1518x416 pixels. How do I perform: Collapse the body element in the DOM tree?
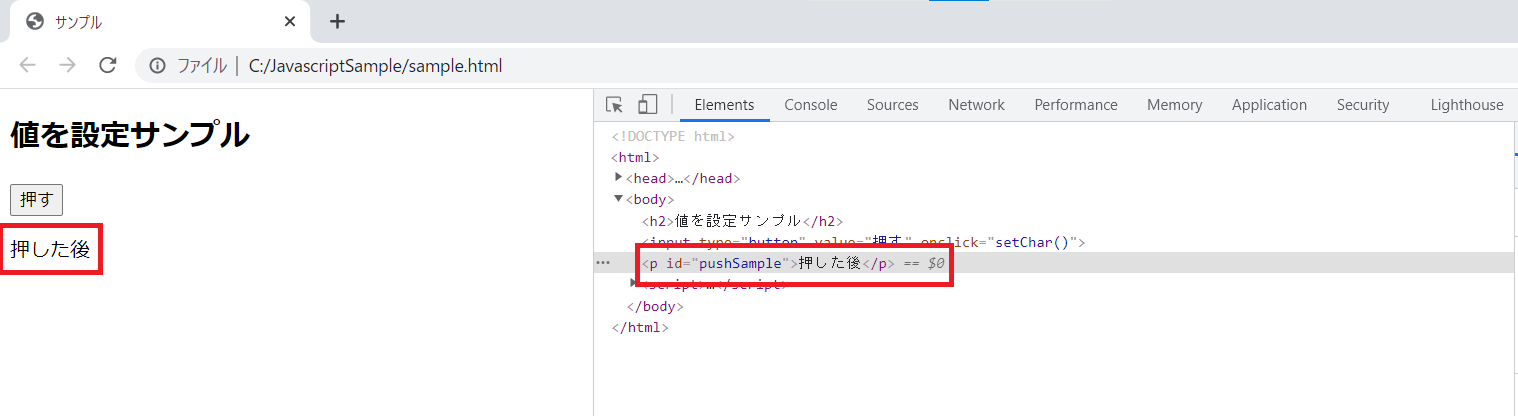click(619, 199)
